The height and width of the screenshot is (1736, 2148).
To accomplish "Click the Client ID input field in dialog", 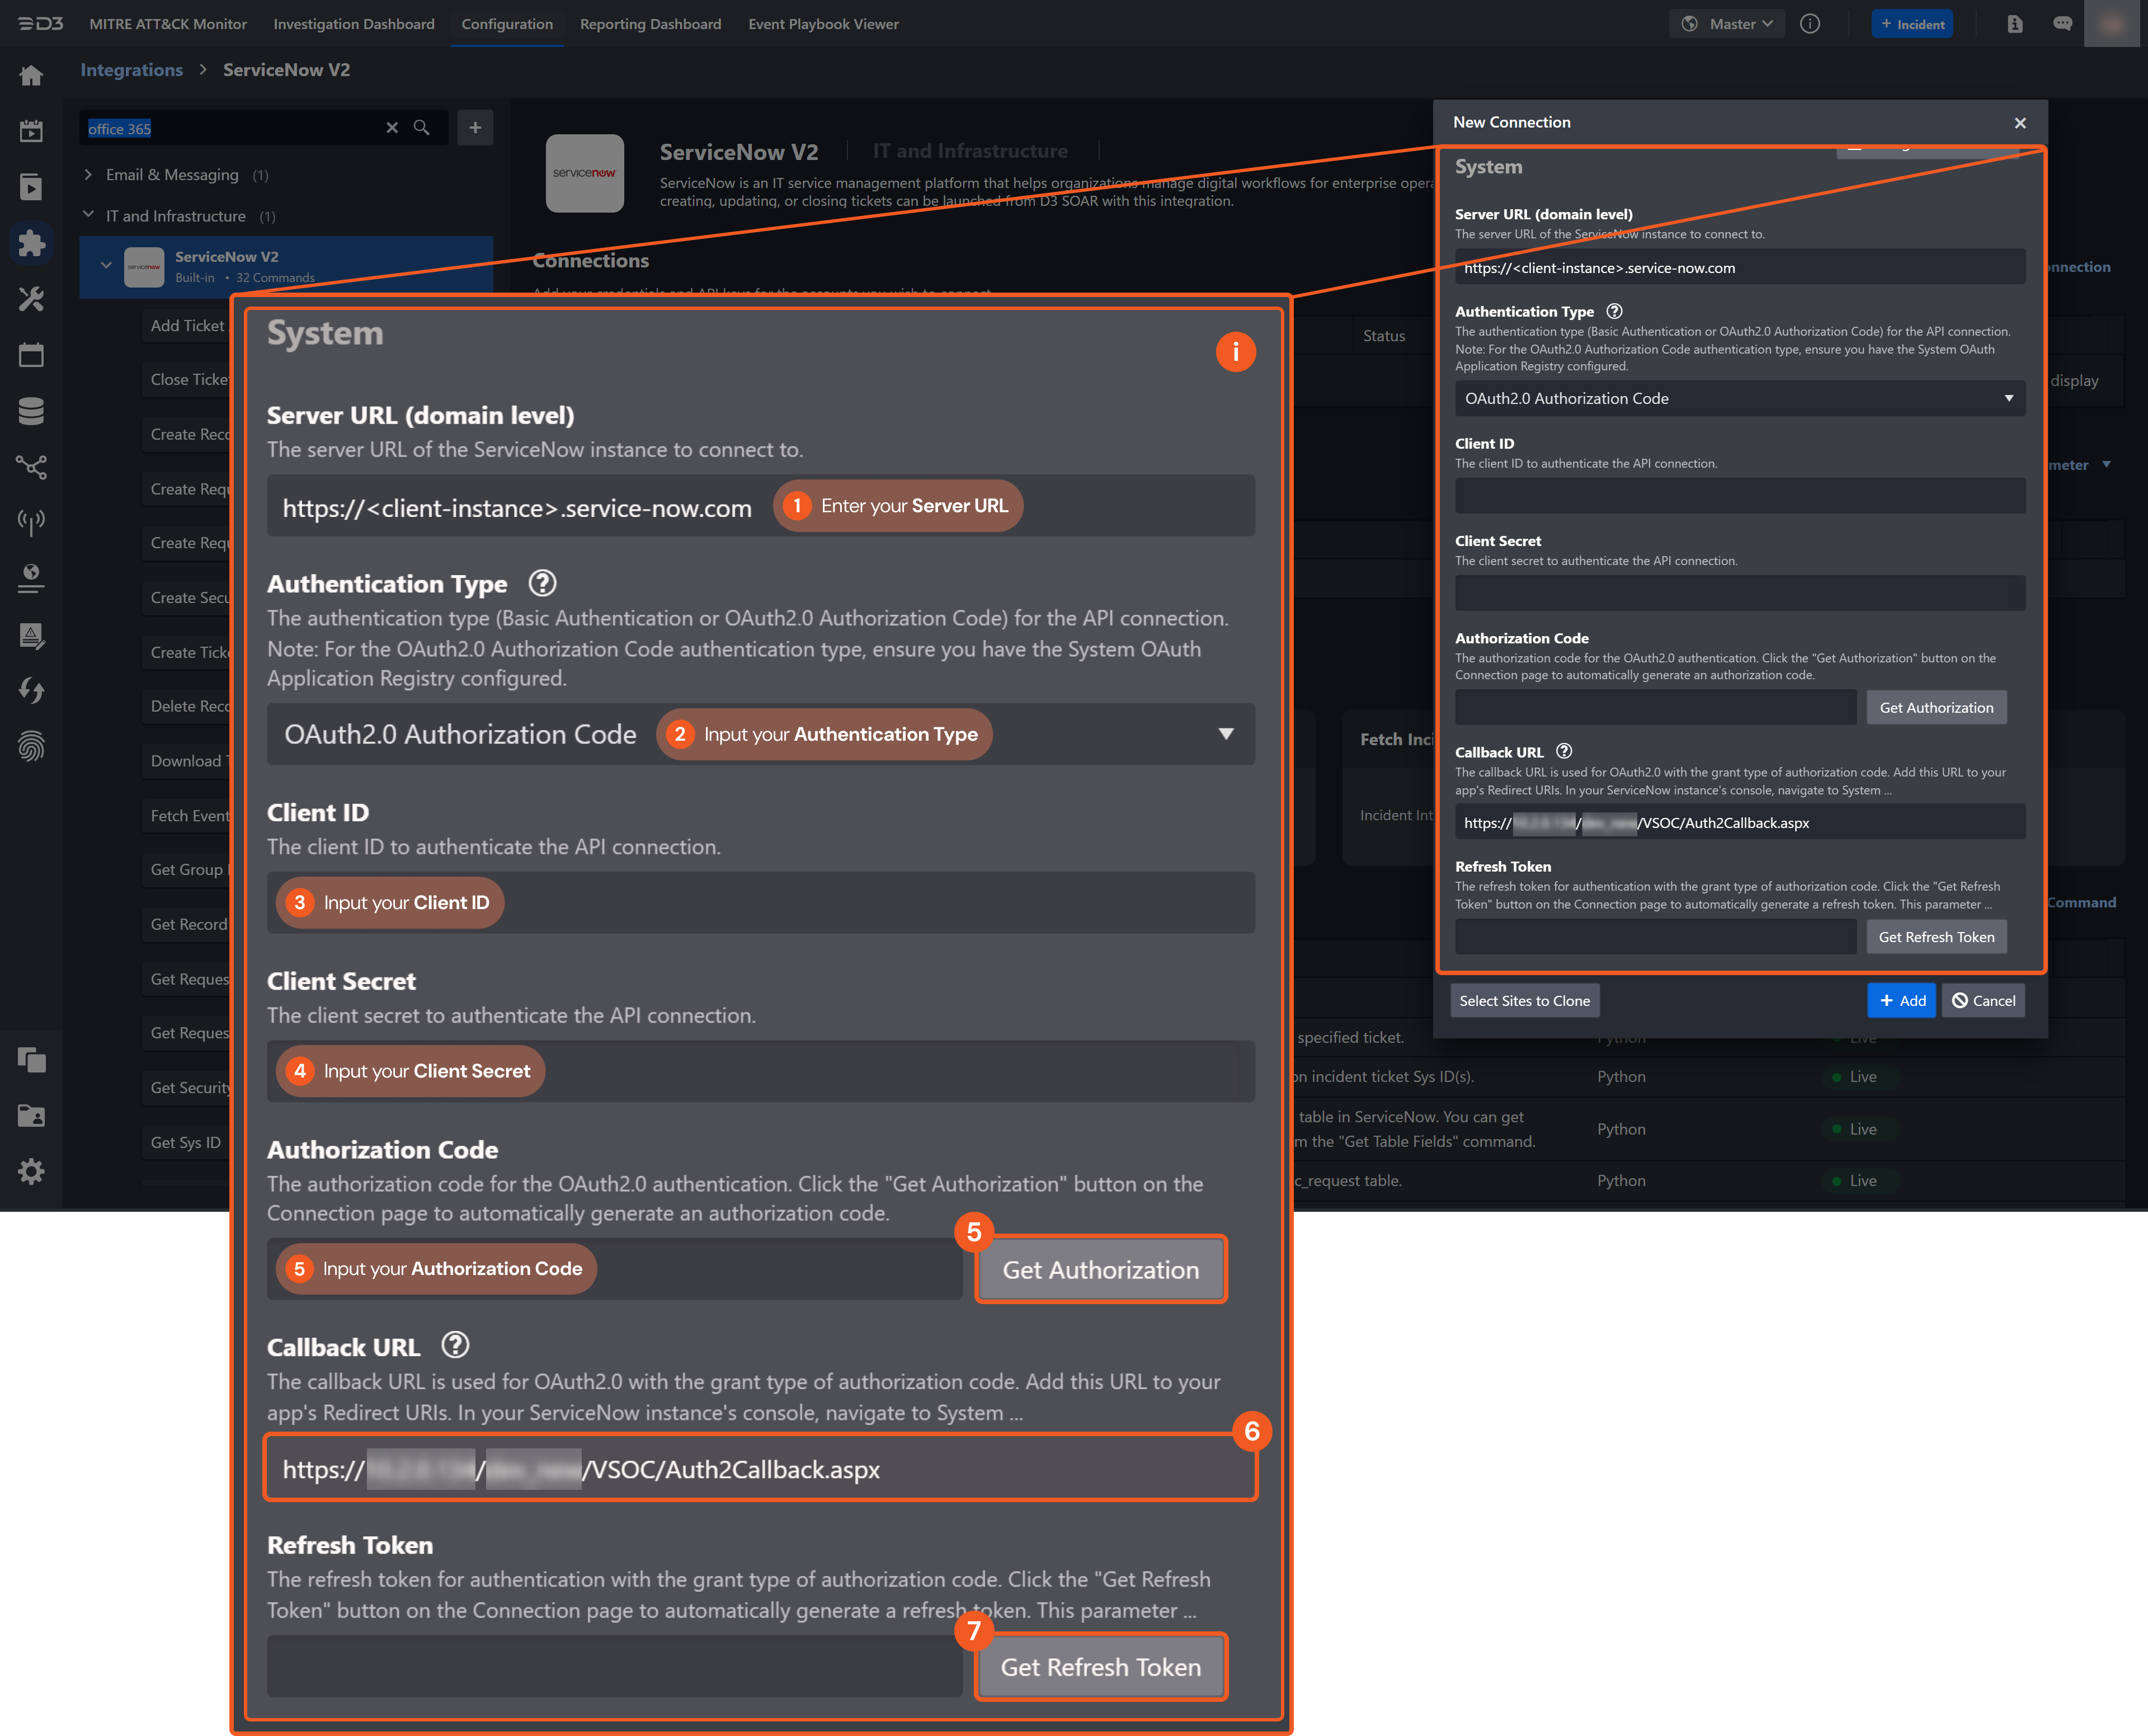I will 1739,496.
